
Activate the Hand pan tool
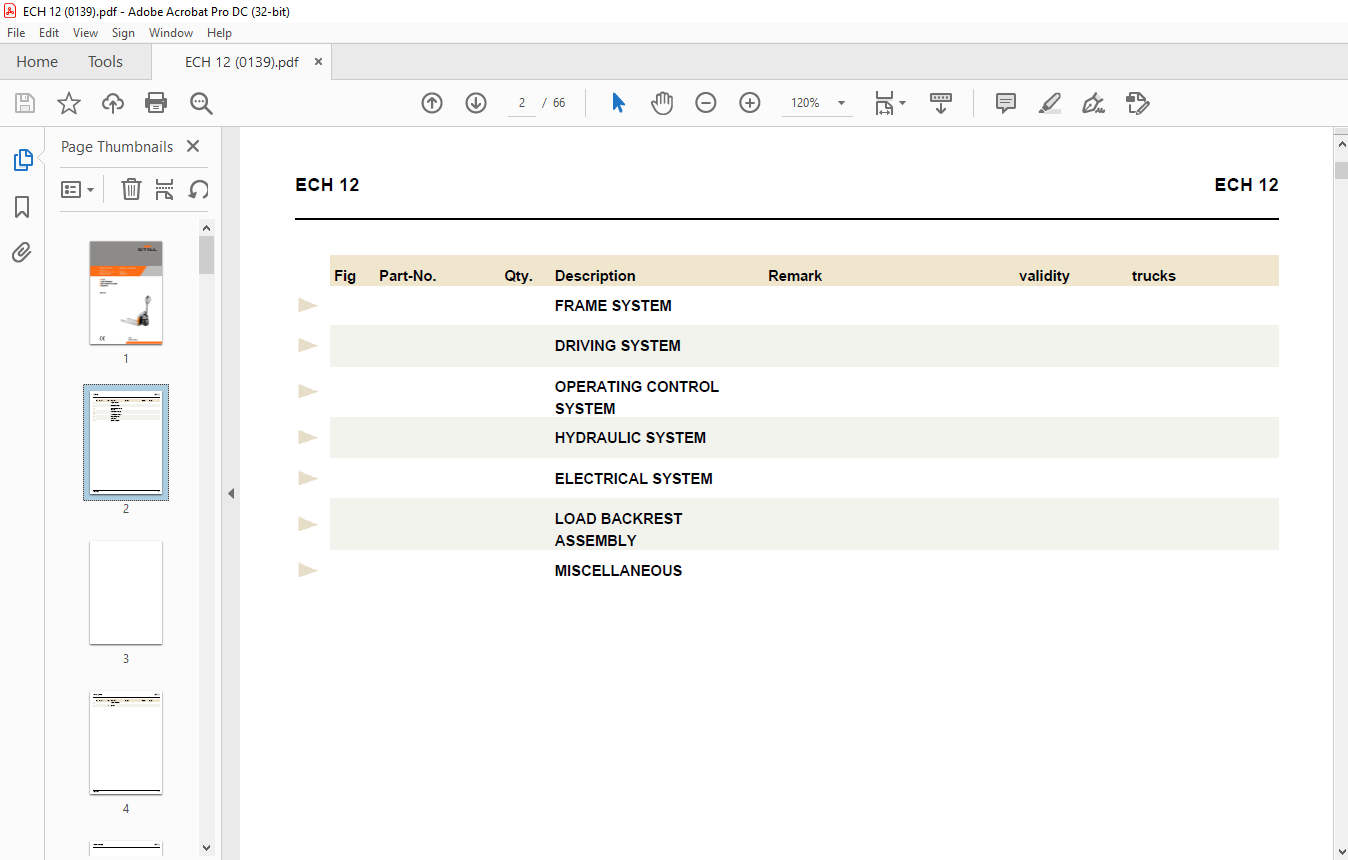click(662, 103)
